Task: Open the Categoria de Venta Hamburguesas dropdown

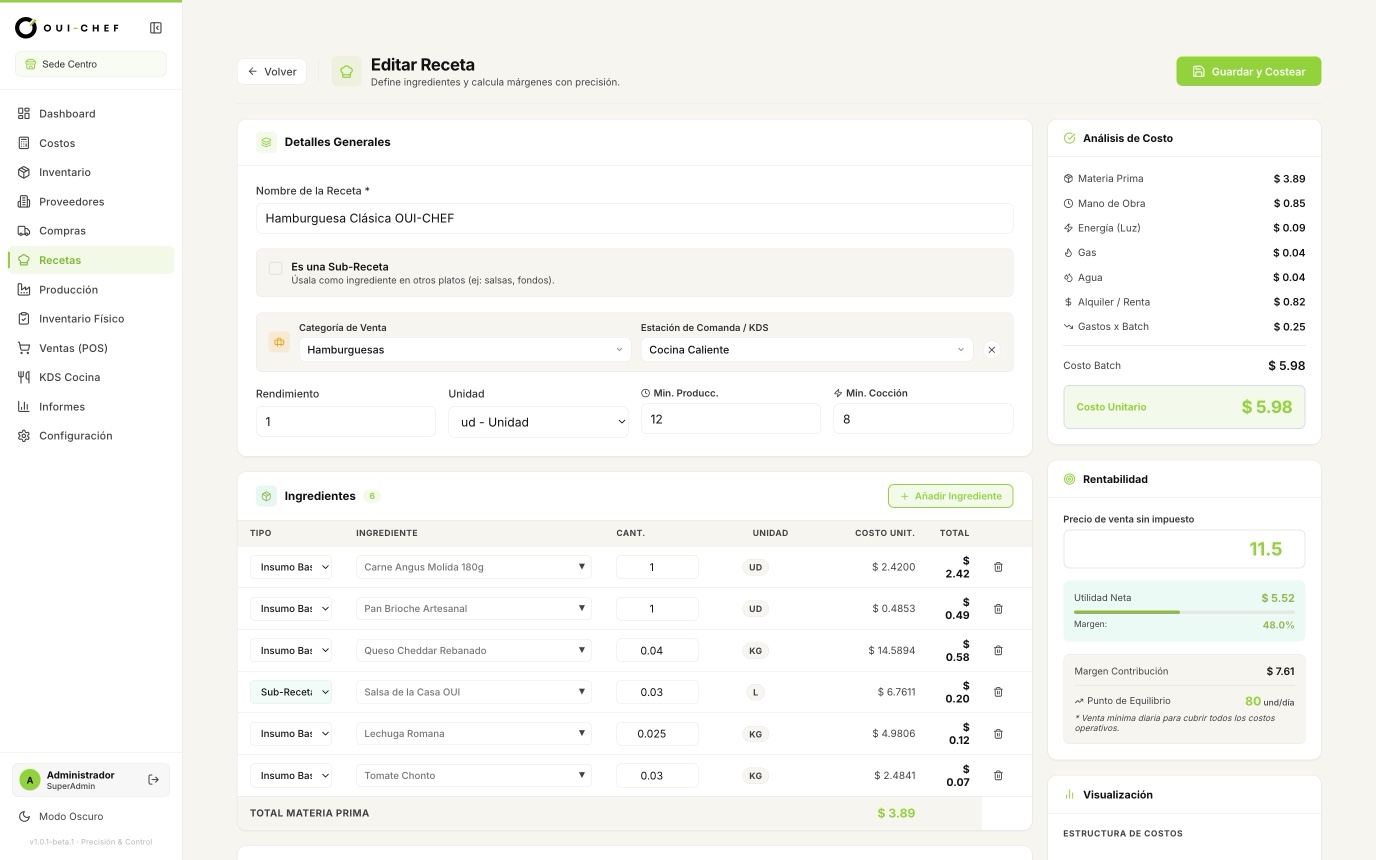Action: 464,350
